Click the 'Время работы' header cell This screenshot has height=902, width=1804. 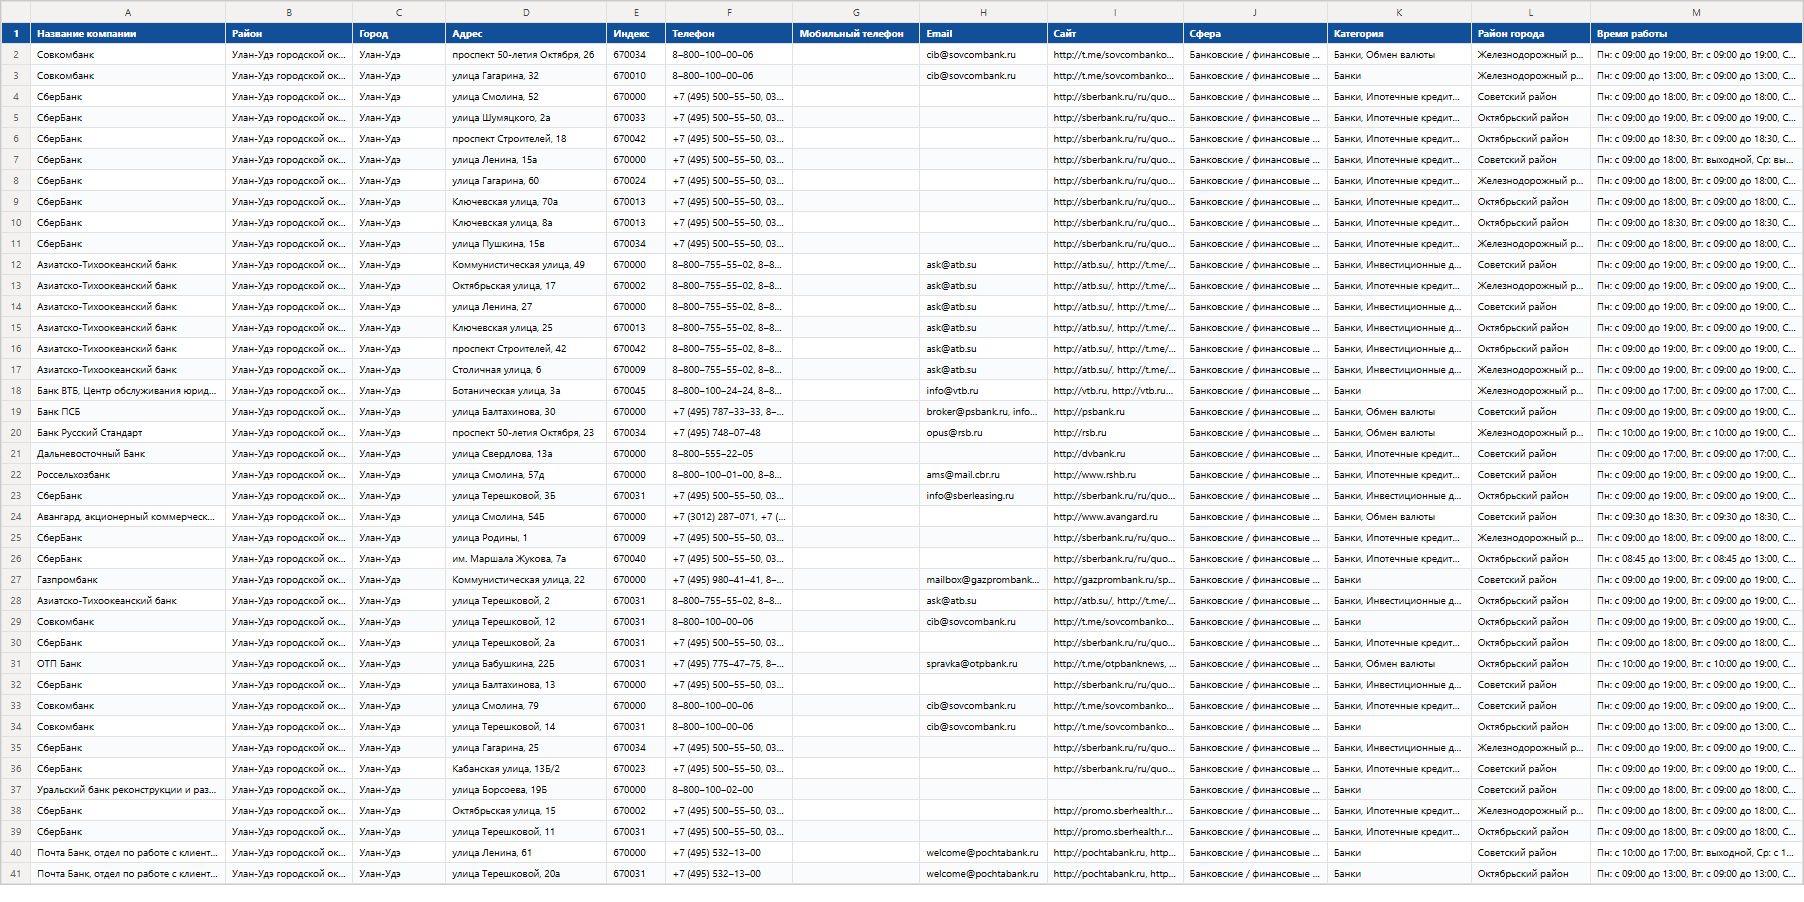click(1696, 33)
